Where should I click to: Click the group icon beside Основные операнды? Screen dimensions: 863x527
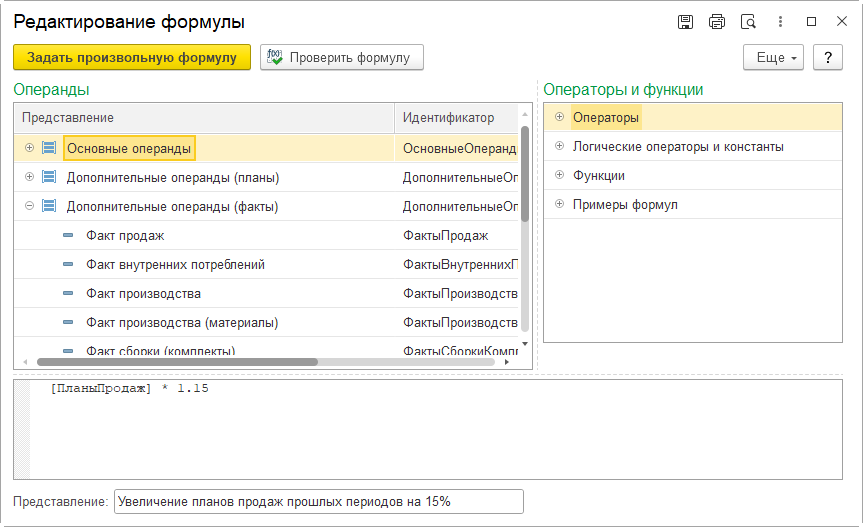[x=48, y=148]
